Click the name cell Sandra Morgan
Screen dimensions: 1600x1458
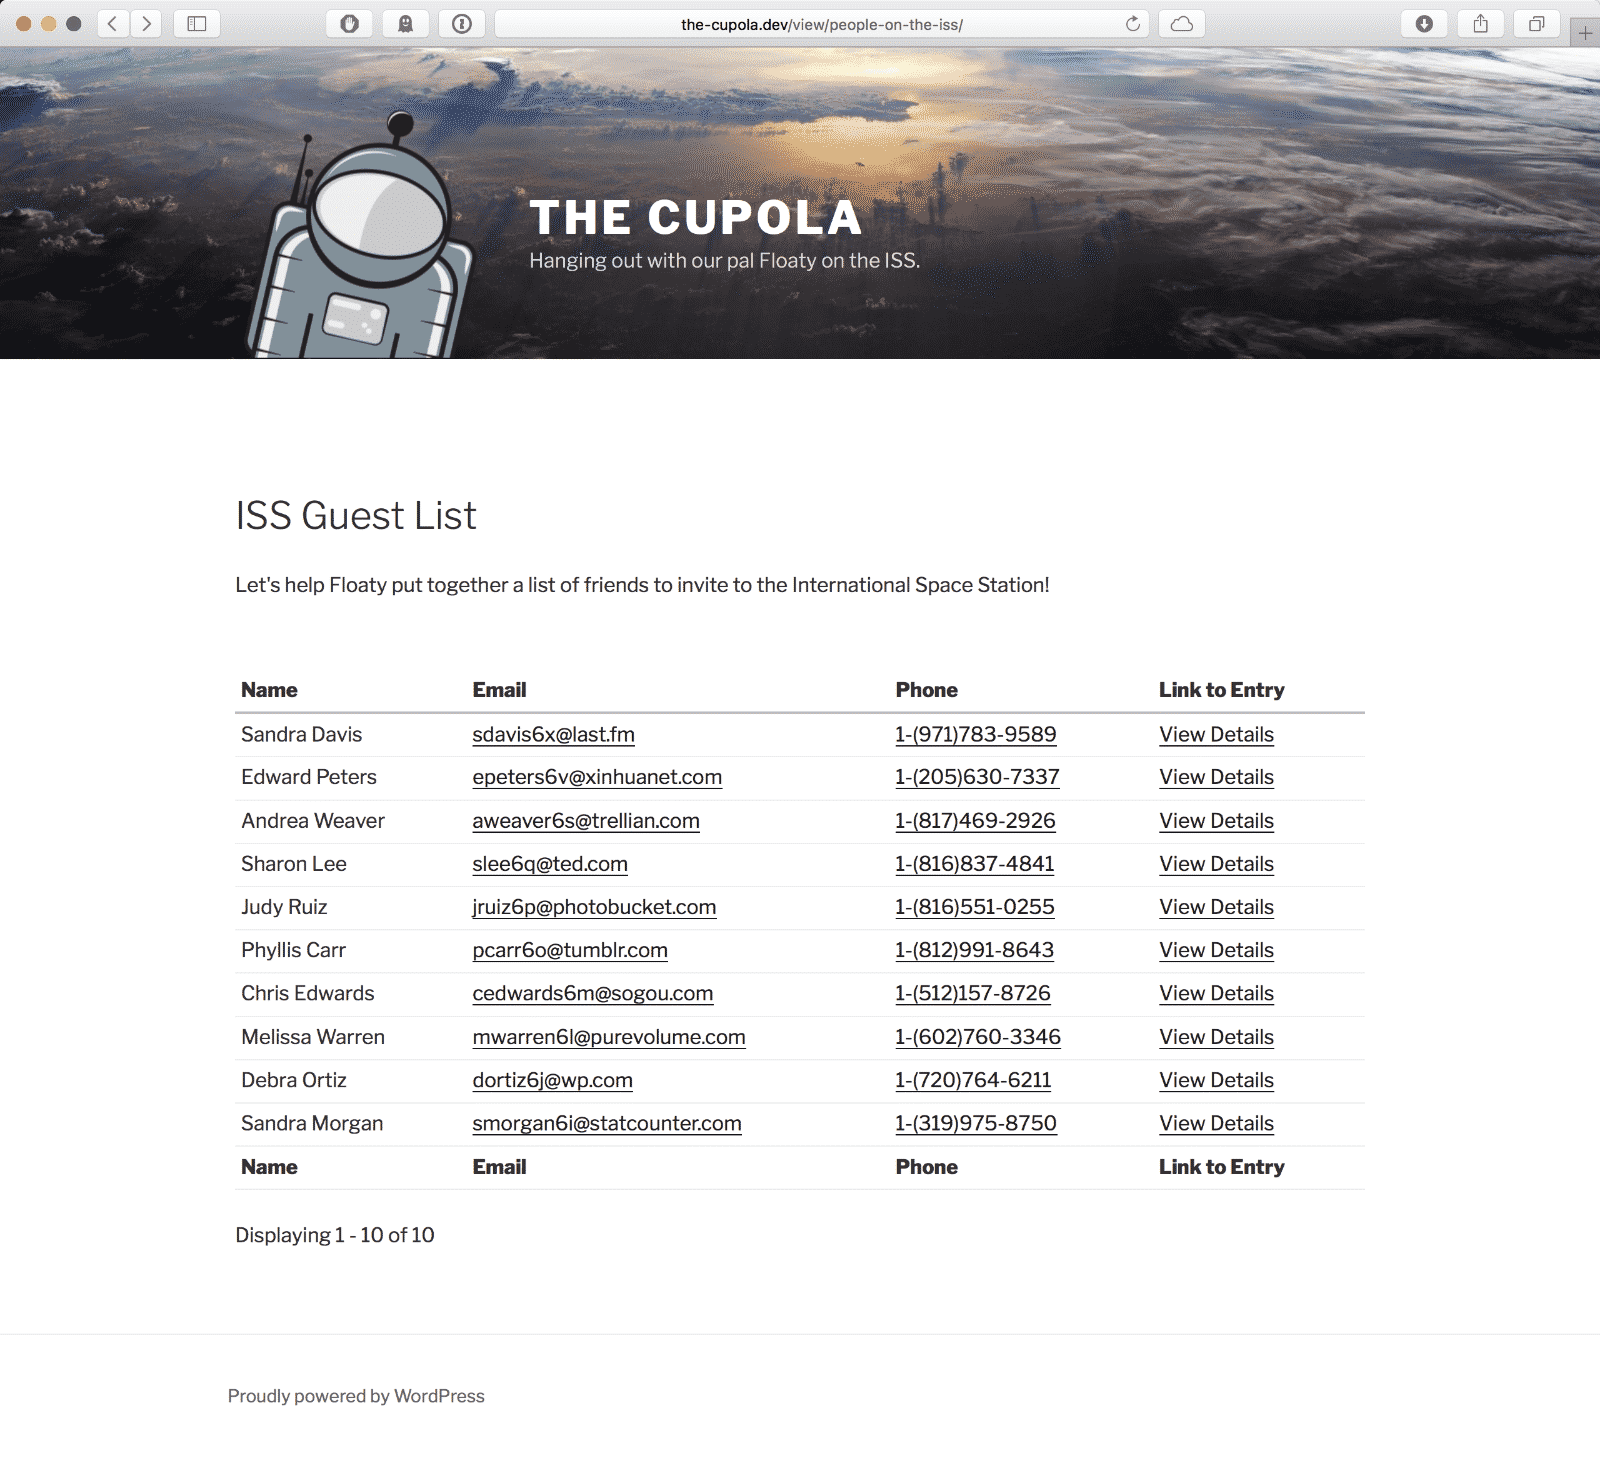point(312,1123)
